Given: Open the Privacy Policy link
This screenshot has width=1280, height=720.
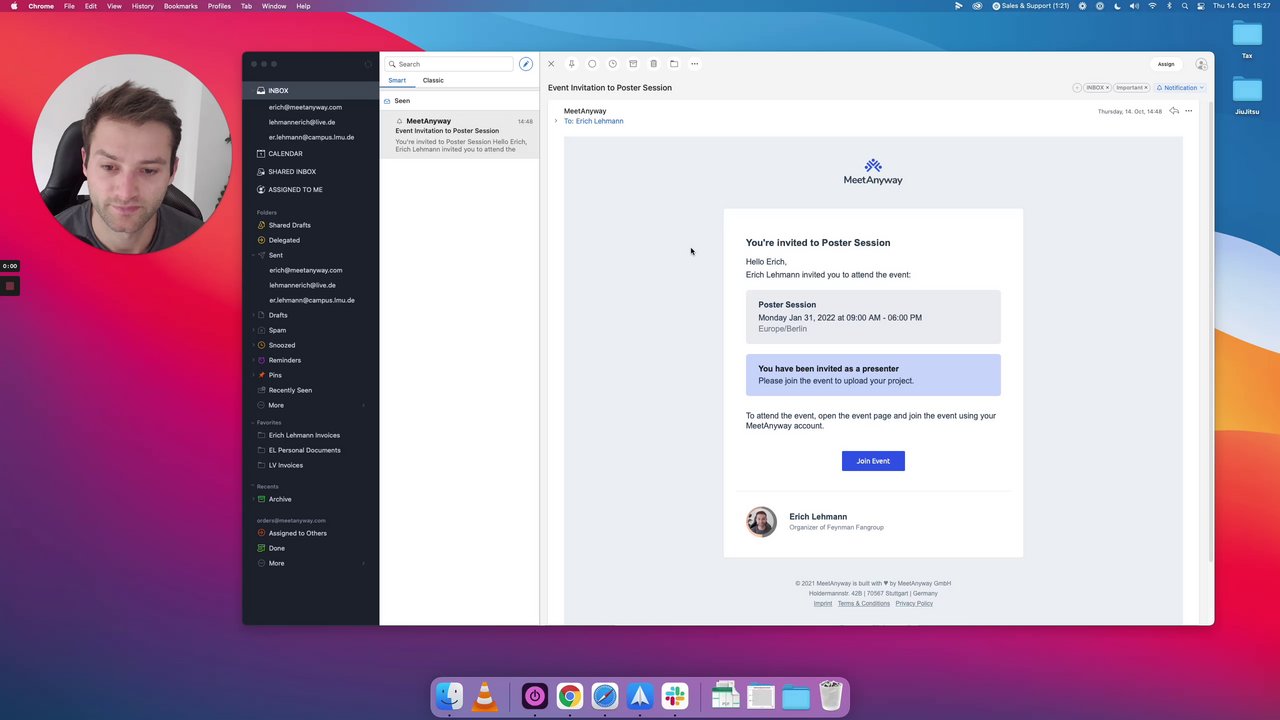Looking at the screenshot, I should point(914,603).
